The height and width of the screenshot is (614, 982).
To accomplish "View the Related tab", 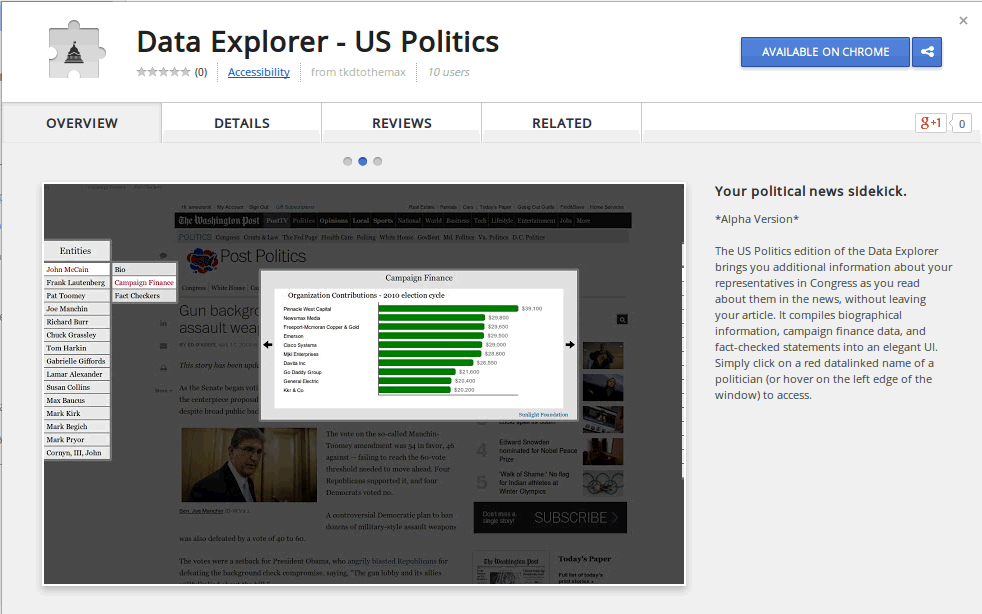I will pyautogui.click(x=562, y=123).
